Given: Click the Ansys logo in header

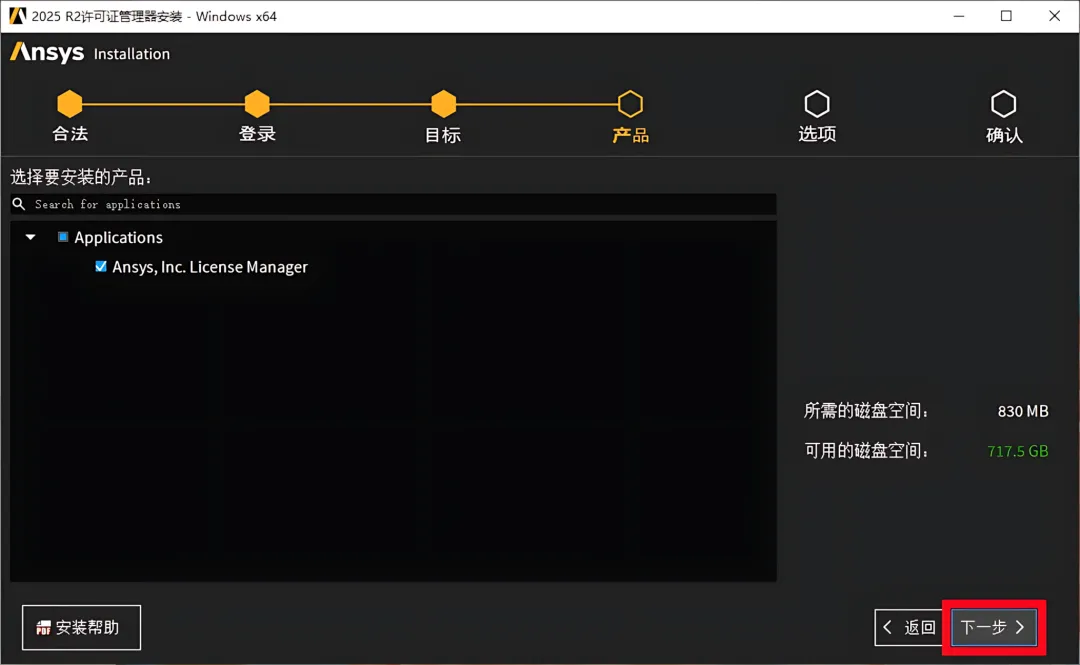Looking at the screenshot, I should [47, 53].
